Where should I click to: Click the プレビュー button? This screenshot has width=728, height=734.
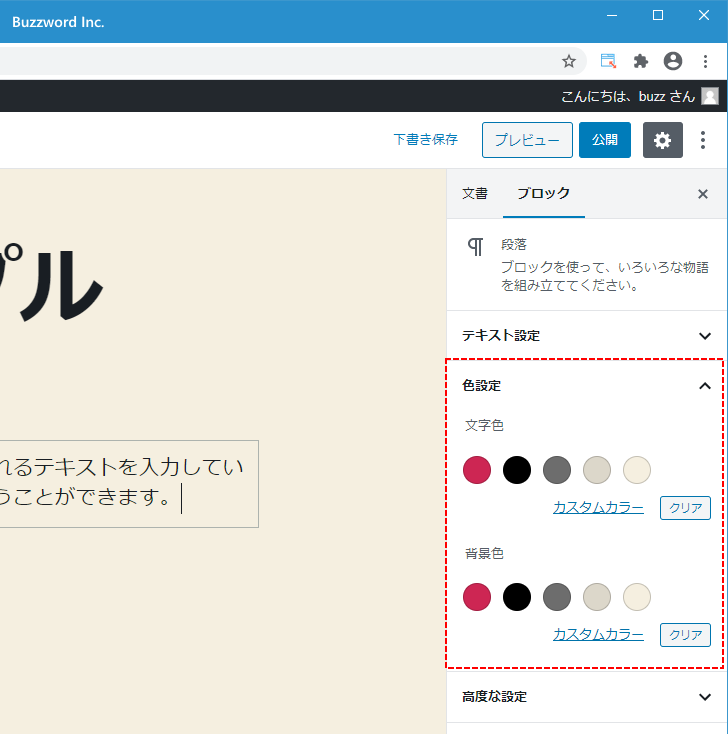(x=527, y=140)
